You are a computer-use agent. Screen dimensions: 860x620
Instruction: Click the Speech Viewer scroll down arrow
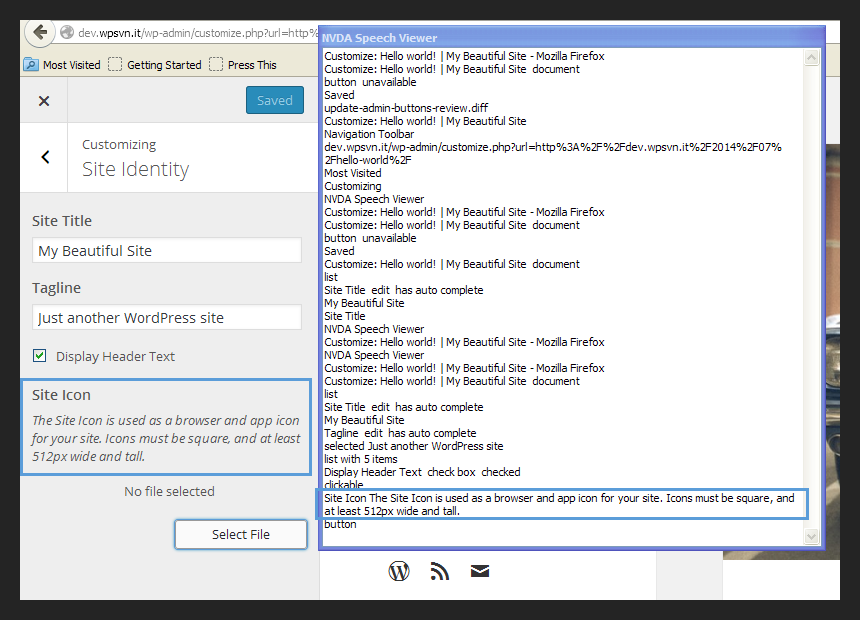(x=812, y=536)
